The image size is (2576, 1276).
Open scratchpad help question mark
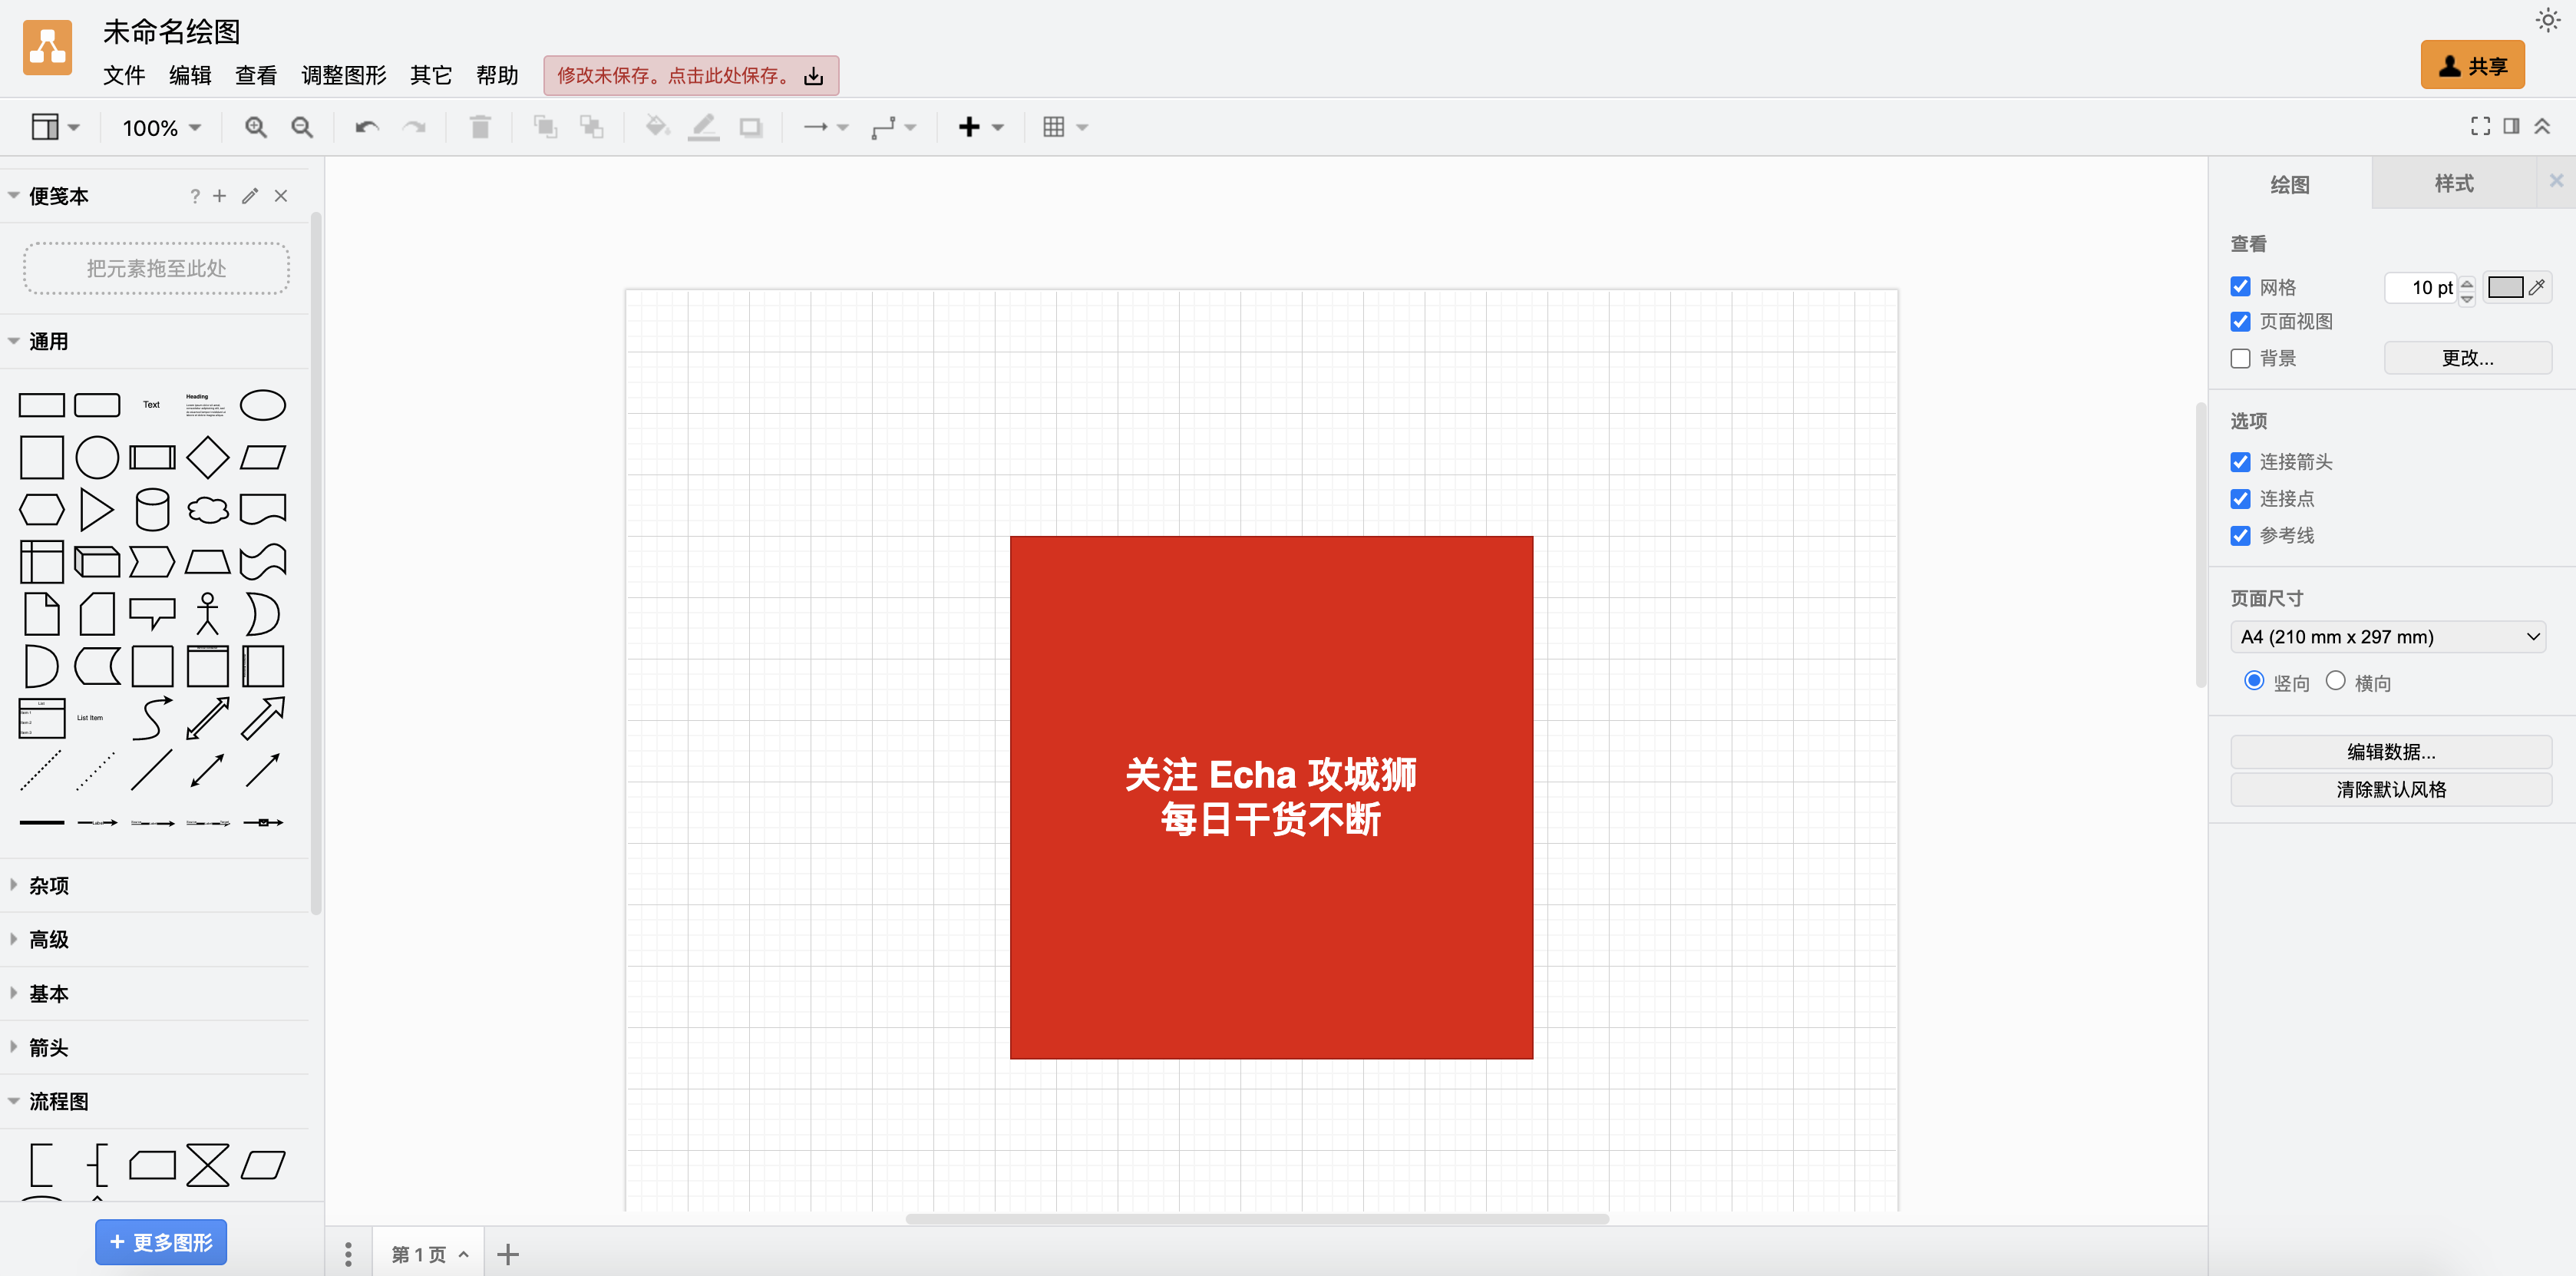(195, 196)
